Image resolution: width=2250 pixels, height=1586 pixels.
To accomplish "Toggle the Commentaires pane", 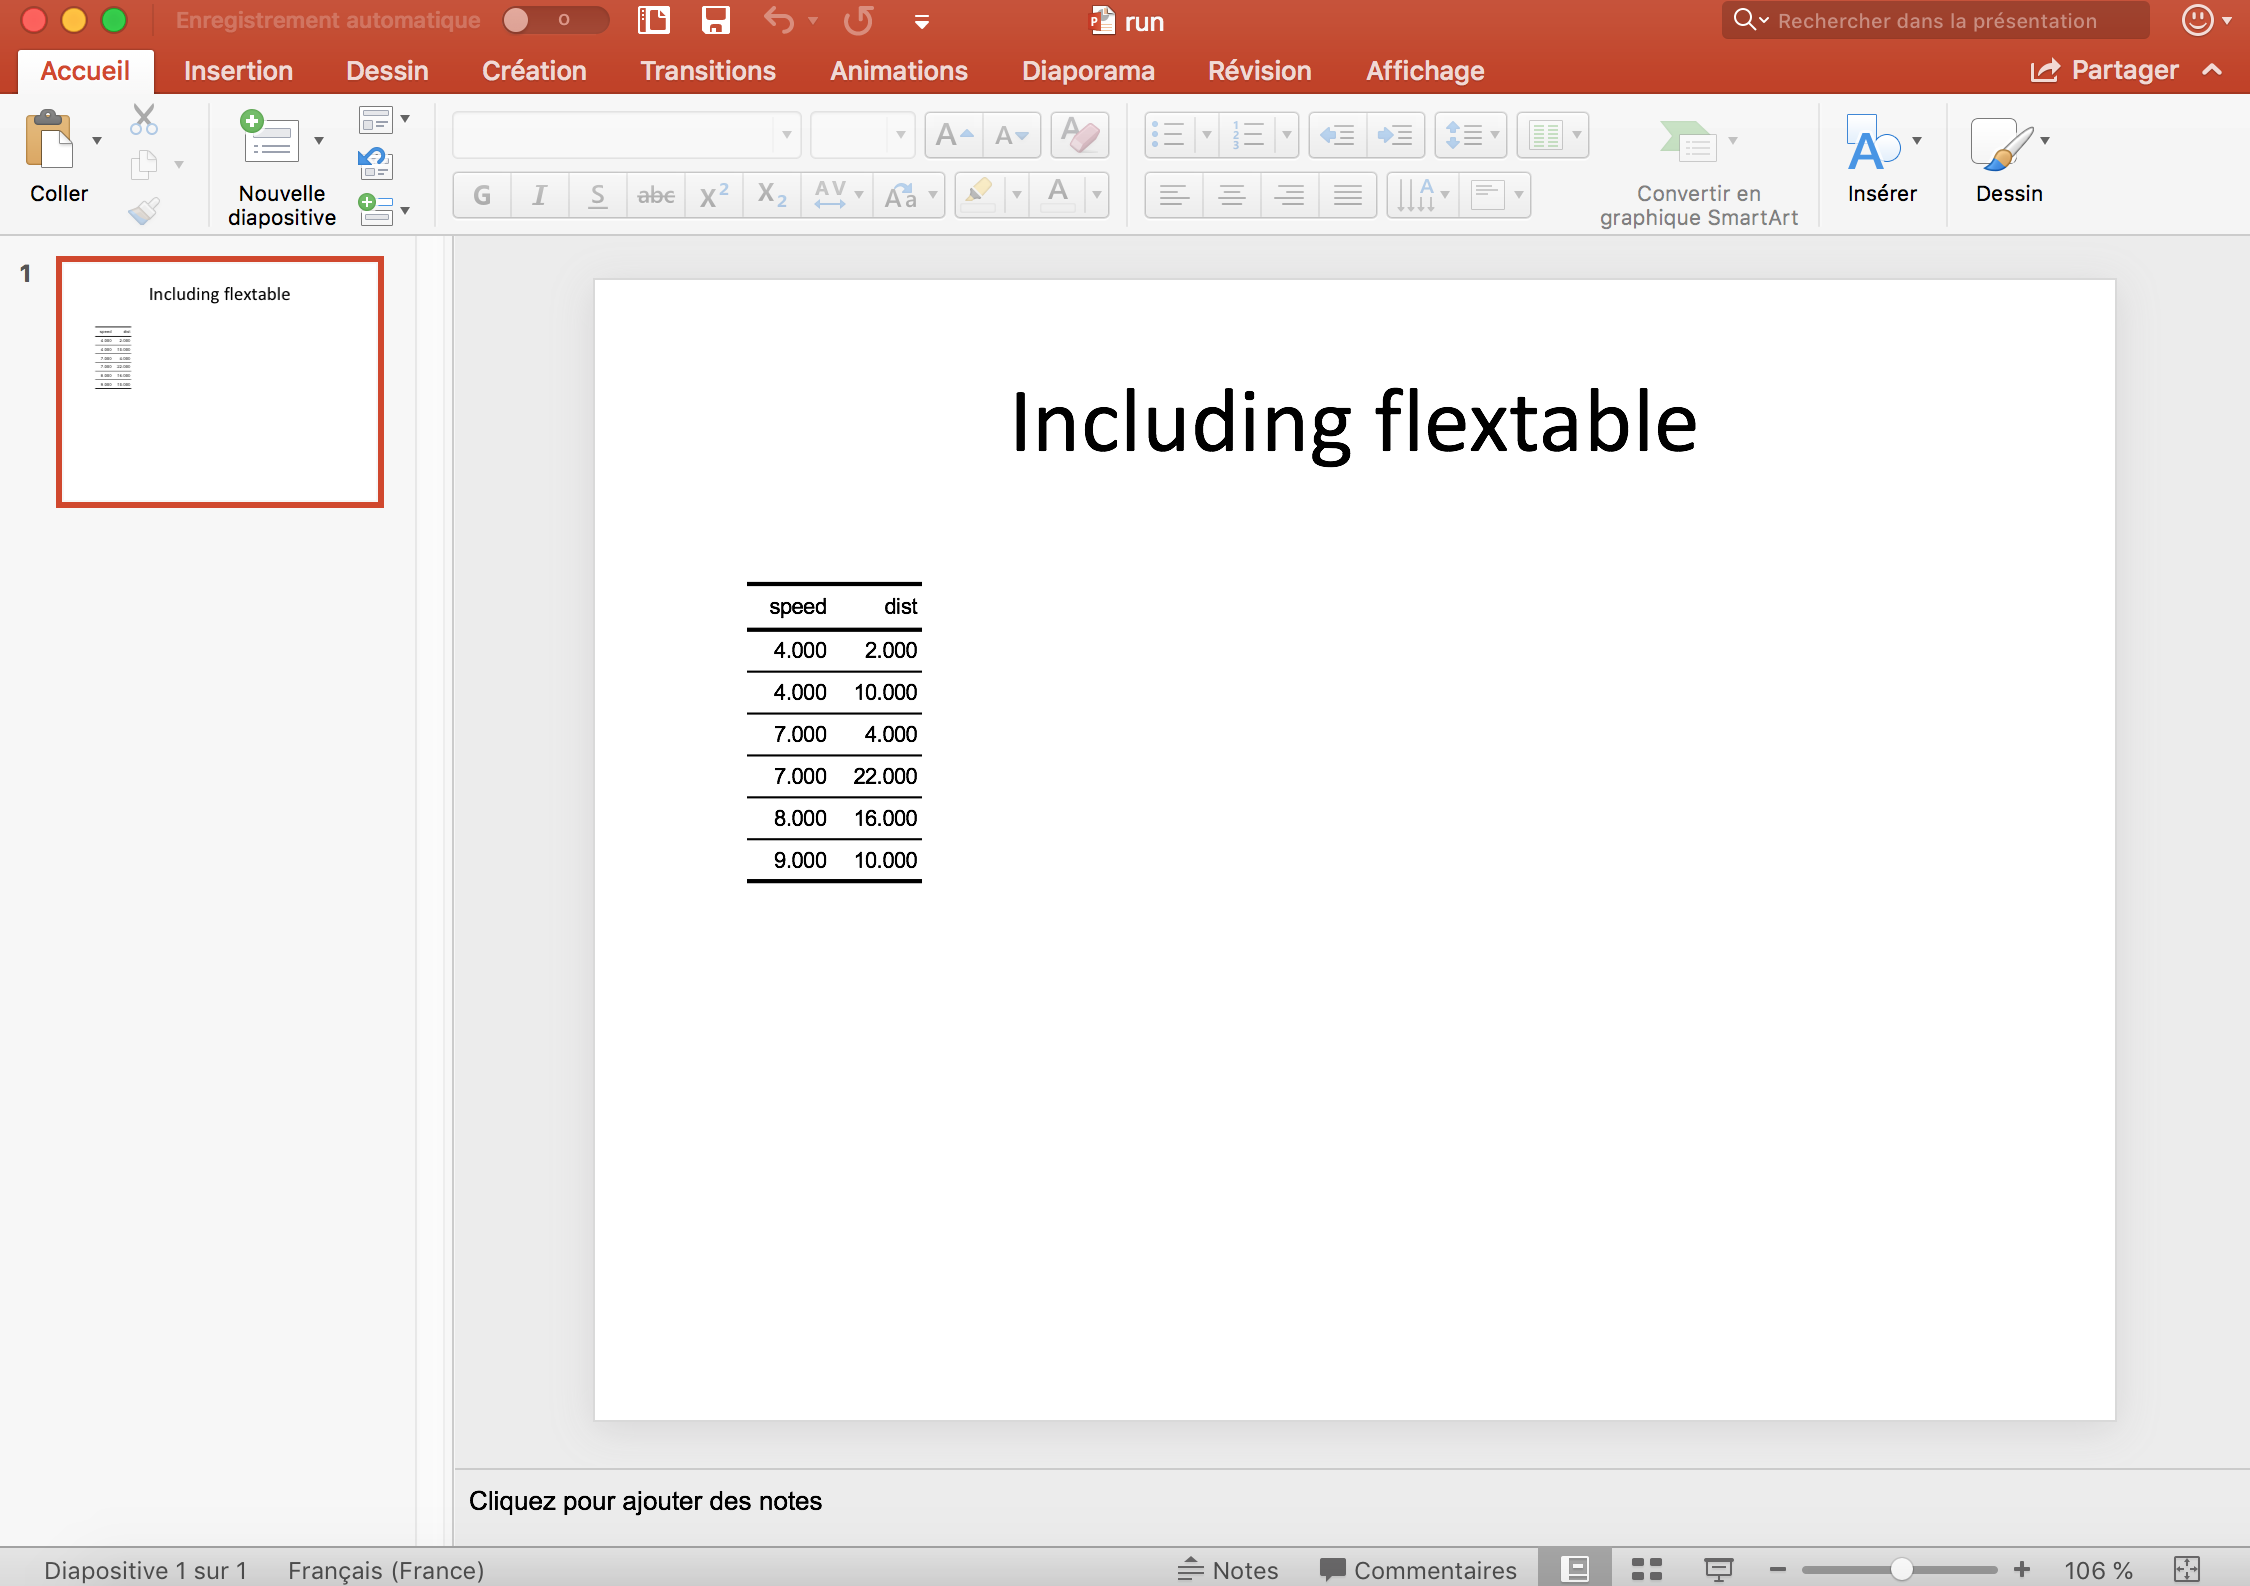I will (x=1418, y=1568).
